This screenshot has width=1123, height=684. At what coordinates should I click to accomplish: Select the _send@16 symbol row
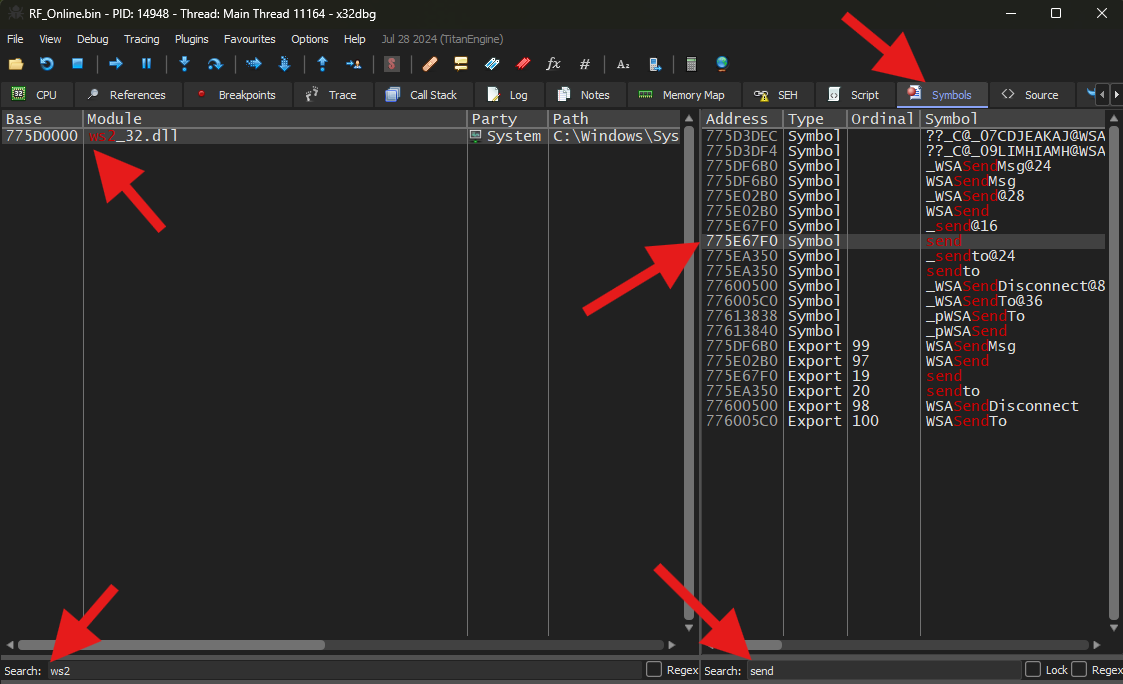pyautogui.click(x=904, y=226)
